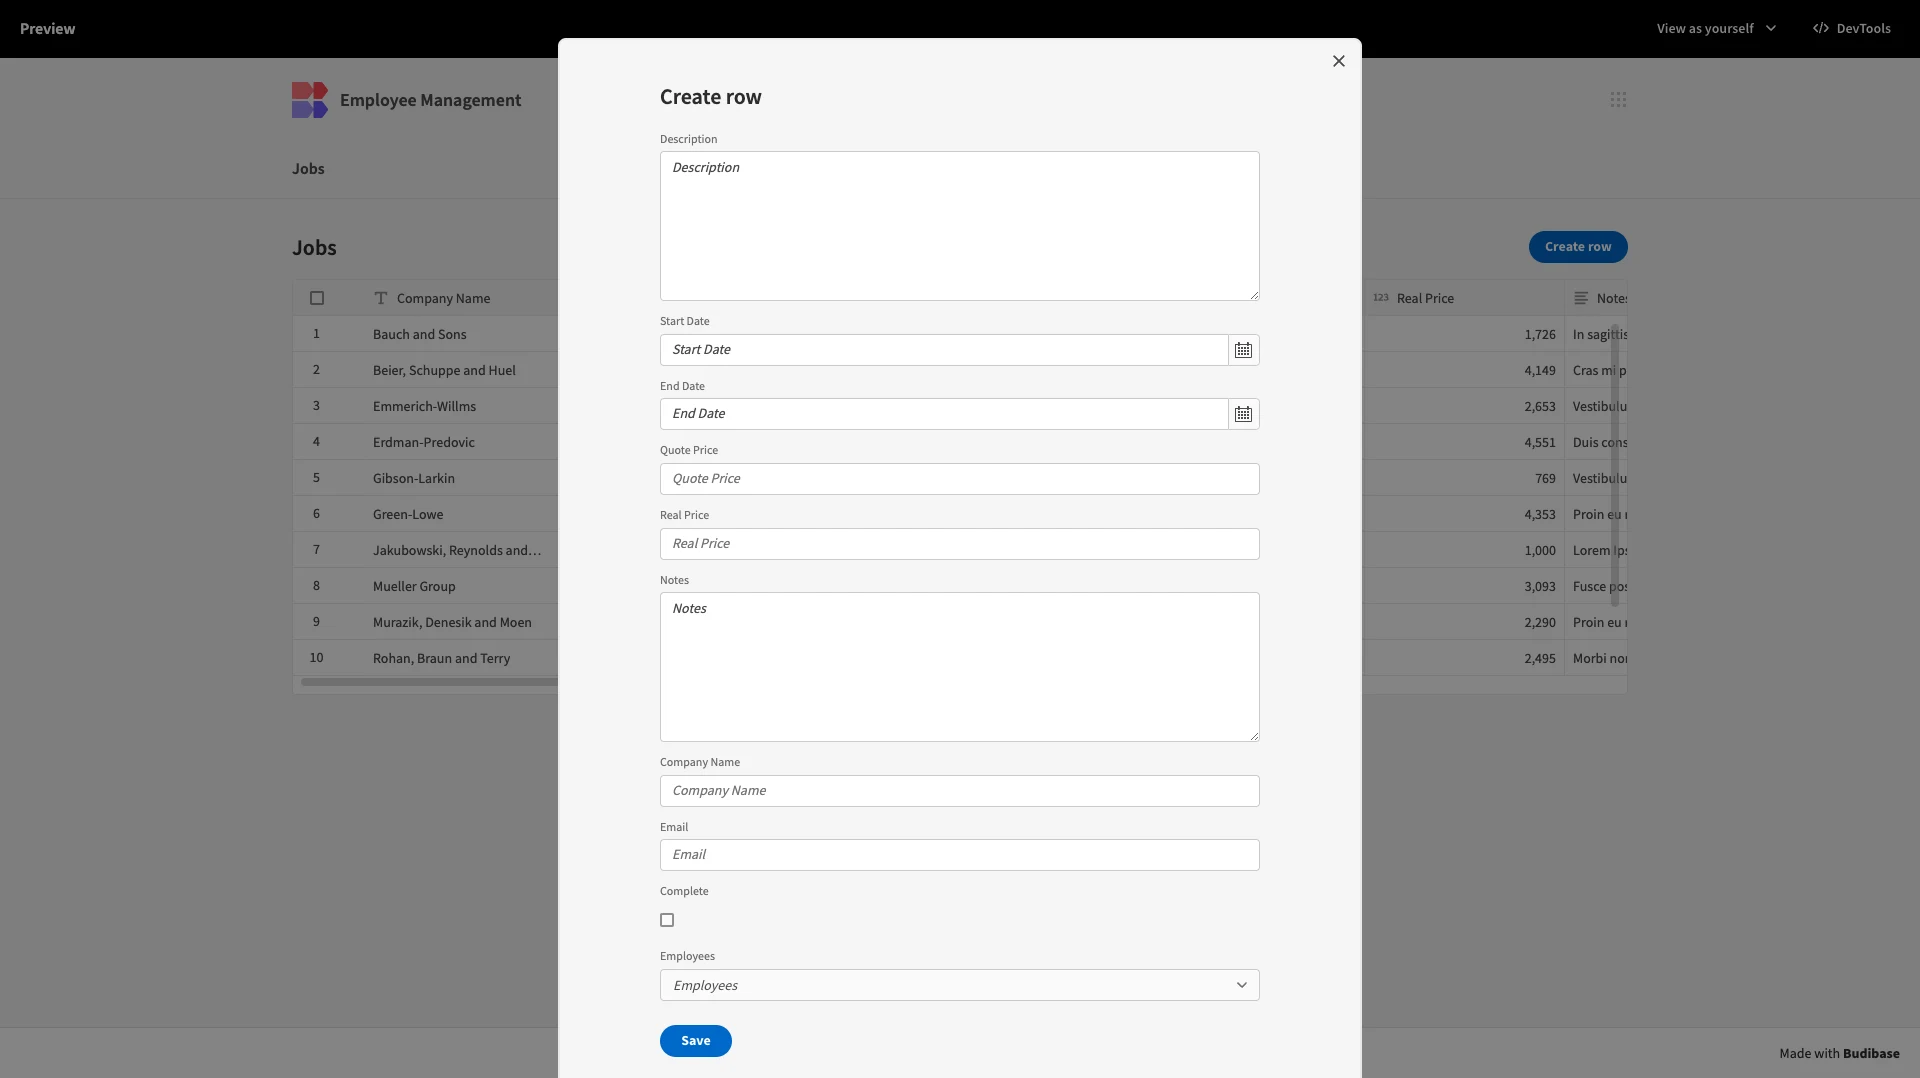The width and height of the screenshot is (1920, 1078).
Task: Click the Jakubowski, Reynolds and… cell
Action: [457, 550]
